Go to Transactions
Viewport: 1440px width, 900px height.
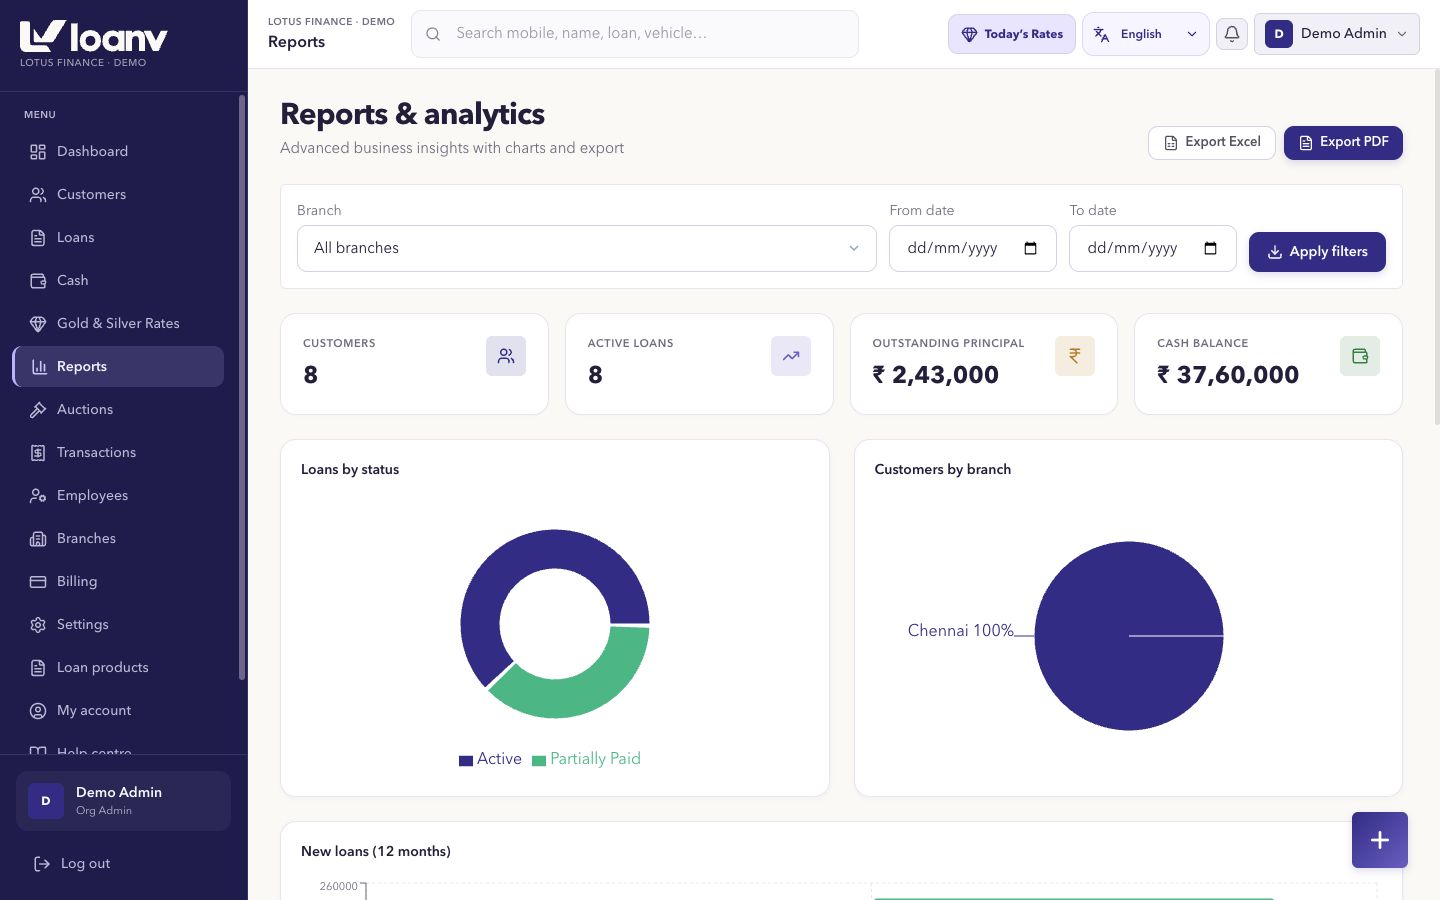[x=118, y=452]
